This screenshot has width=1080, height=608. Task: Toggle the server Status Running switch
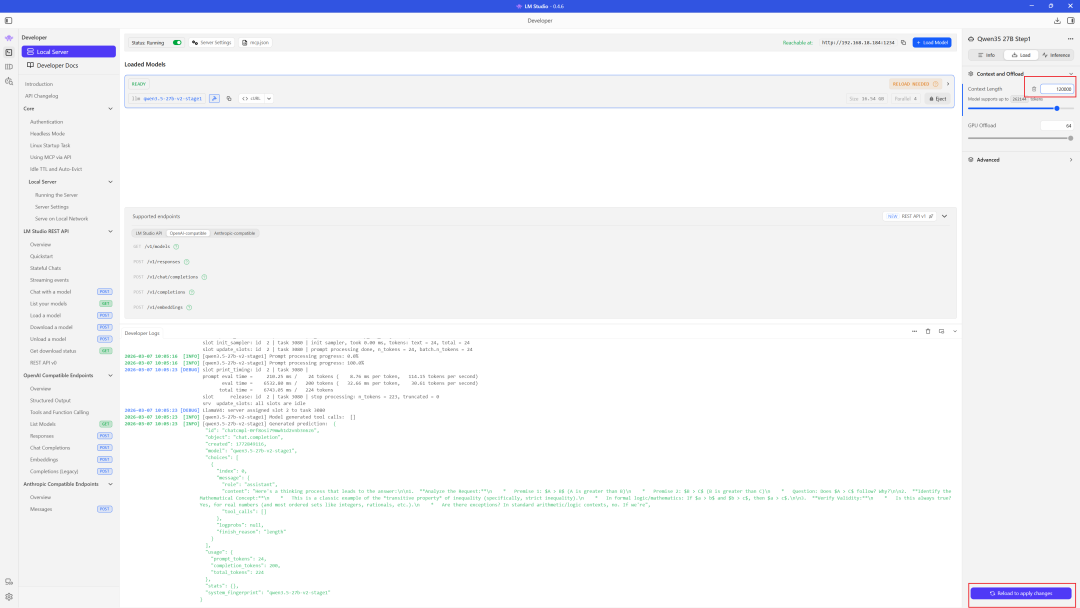click(177, 43)
